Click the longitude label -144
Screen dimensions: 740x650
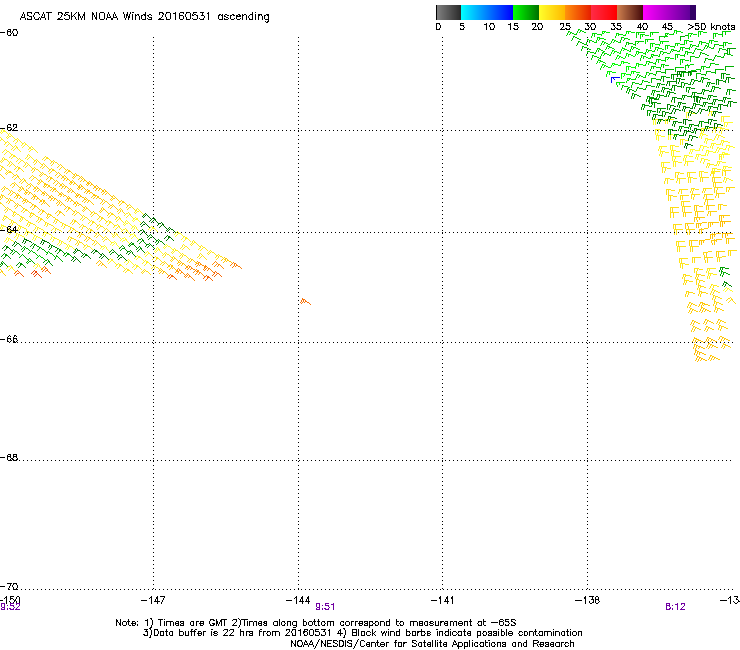click(298, 600)
